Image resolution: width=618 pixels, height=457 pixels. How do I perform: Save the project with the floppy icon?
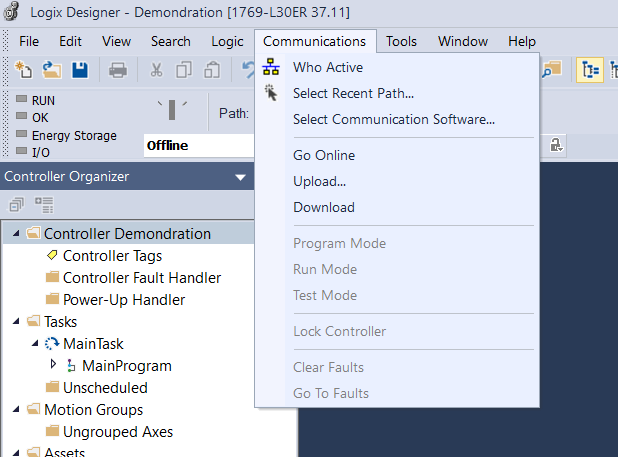coord(79,70)
